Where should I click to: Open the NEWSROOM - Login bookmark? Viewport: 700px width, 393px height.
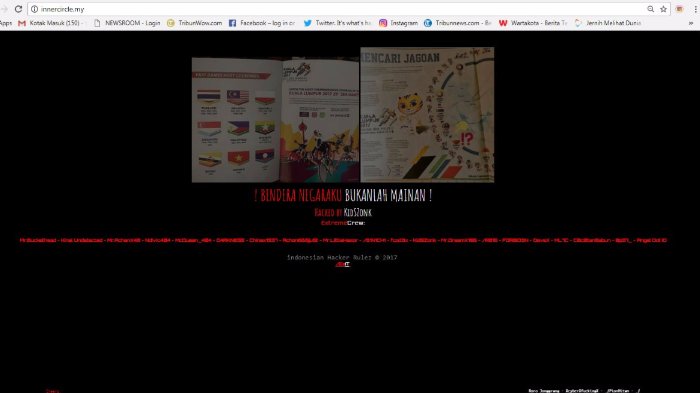pyautogui.click(x=127, y=23)
